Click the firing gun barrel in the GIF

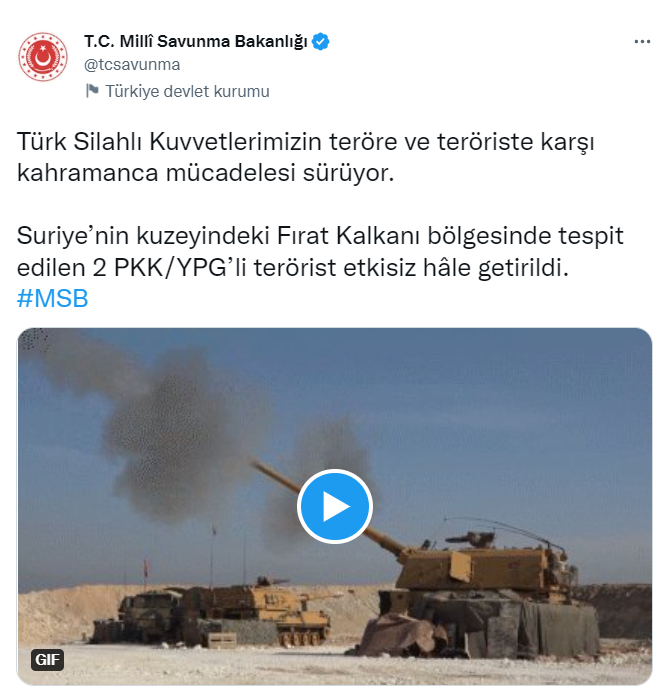pos(328,508)
